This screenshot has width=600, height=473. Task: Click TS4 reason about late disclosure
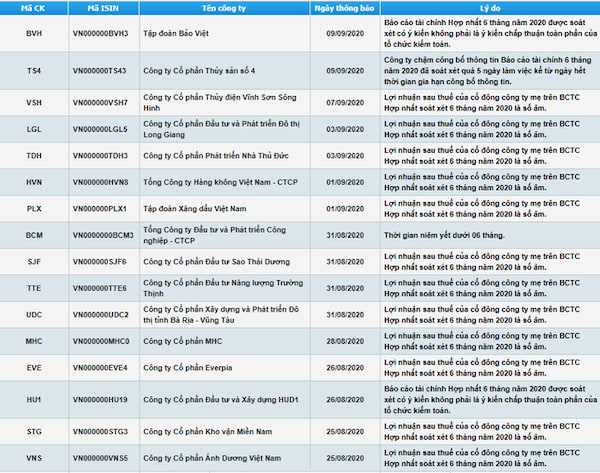[488, 70]
